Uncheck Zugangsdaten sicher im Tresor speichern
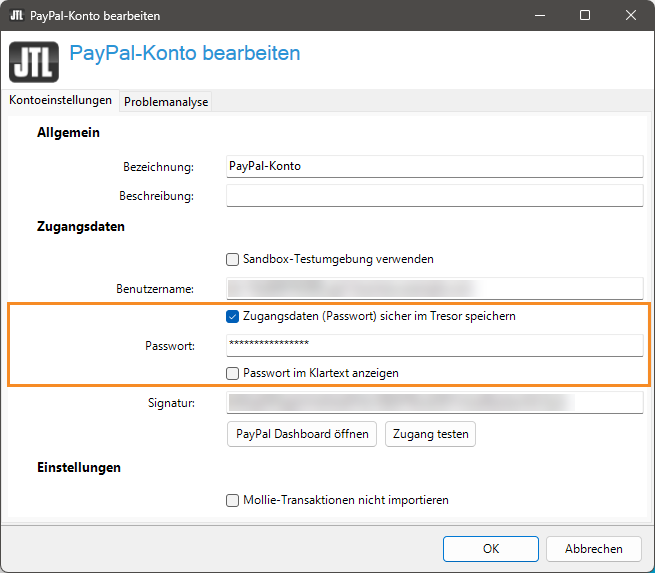This screenshot has width=655, height=573. click(233, 316)
